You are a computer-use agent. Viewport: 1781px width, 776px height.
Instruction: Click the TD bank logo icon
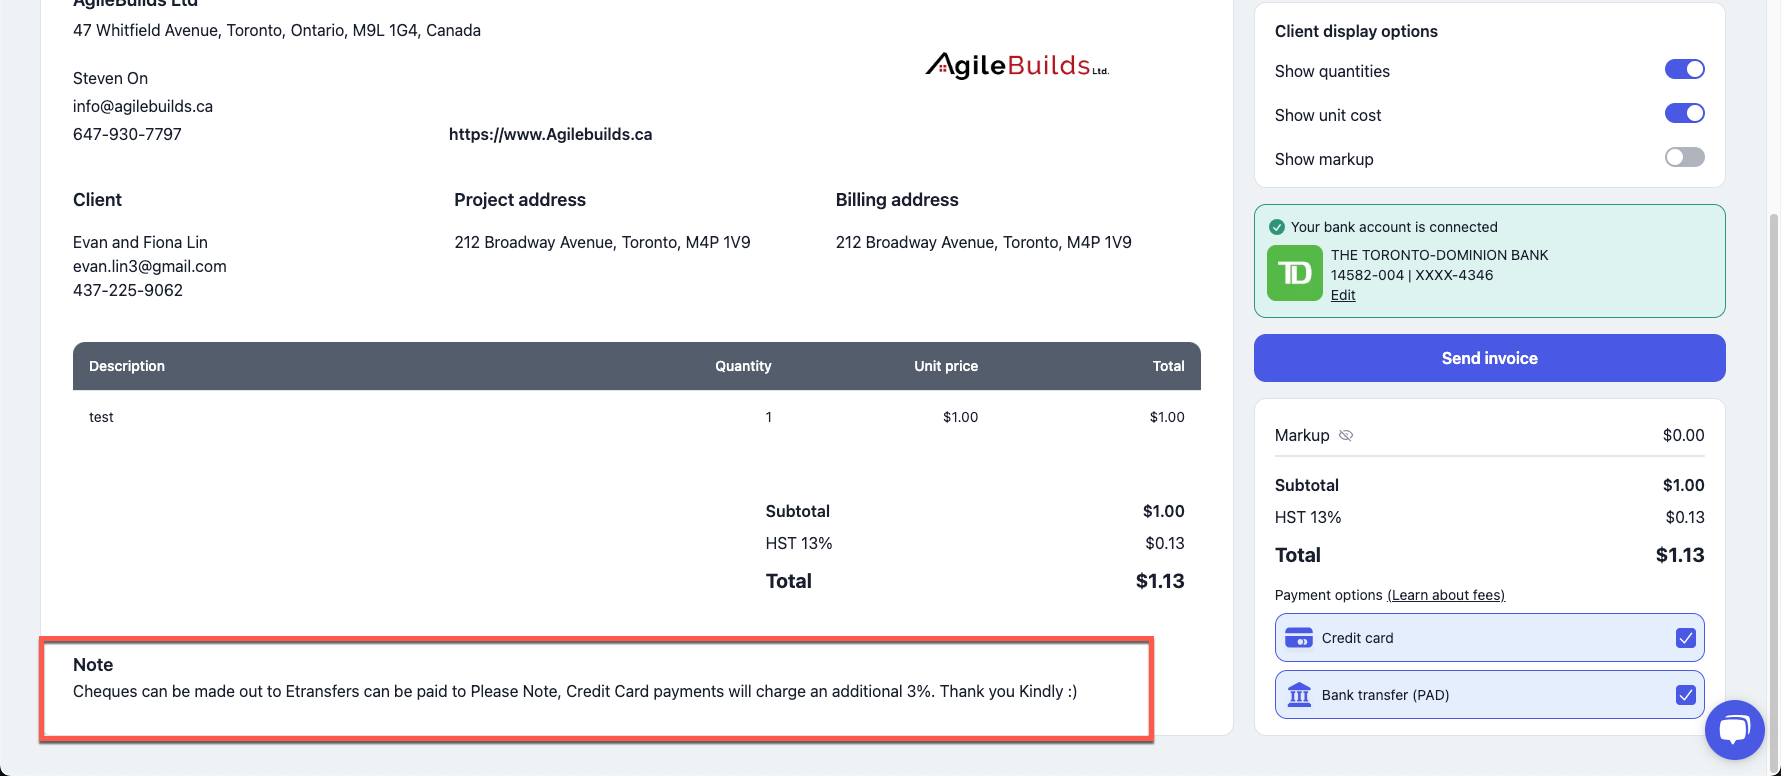tap(1295, 273)
